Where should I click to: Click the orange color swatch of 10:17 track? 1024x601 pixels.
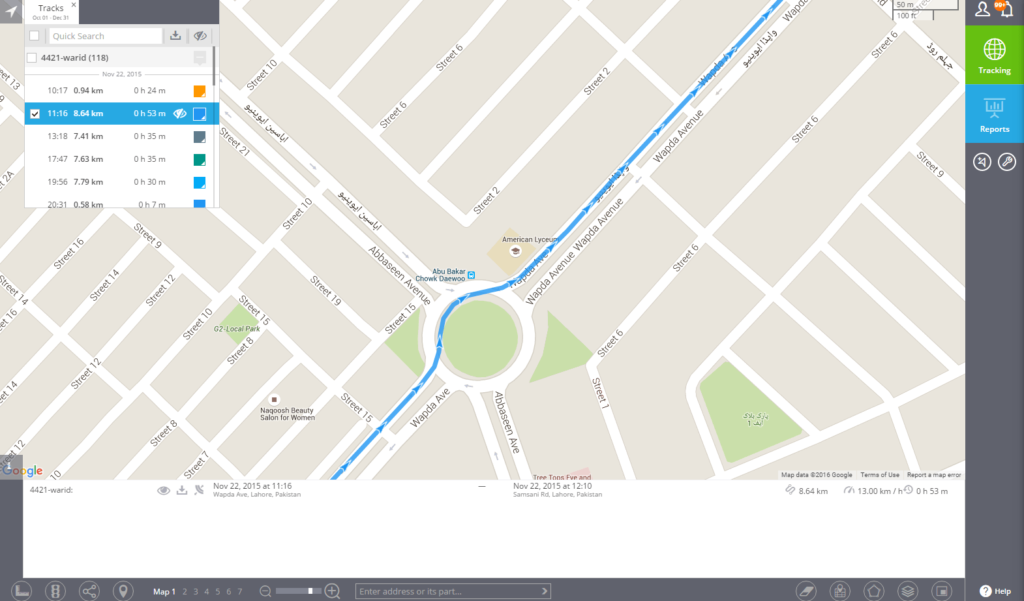(x=199, y=91)
